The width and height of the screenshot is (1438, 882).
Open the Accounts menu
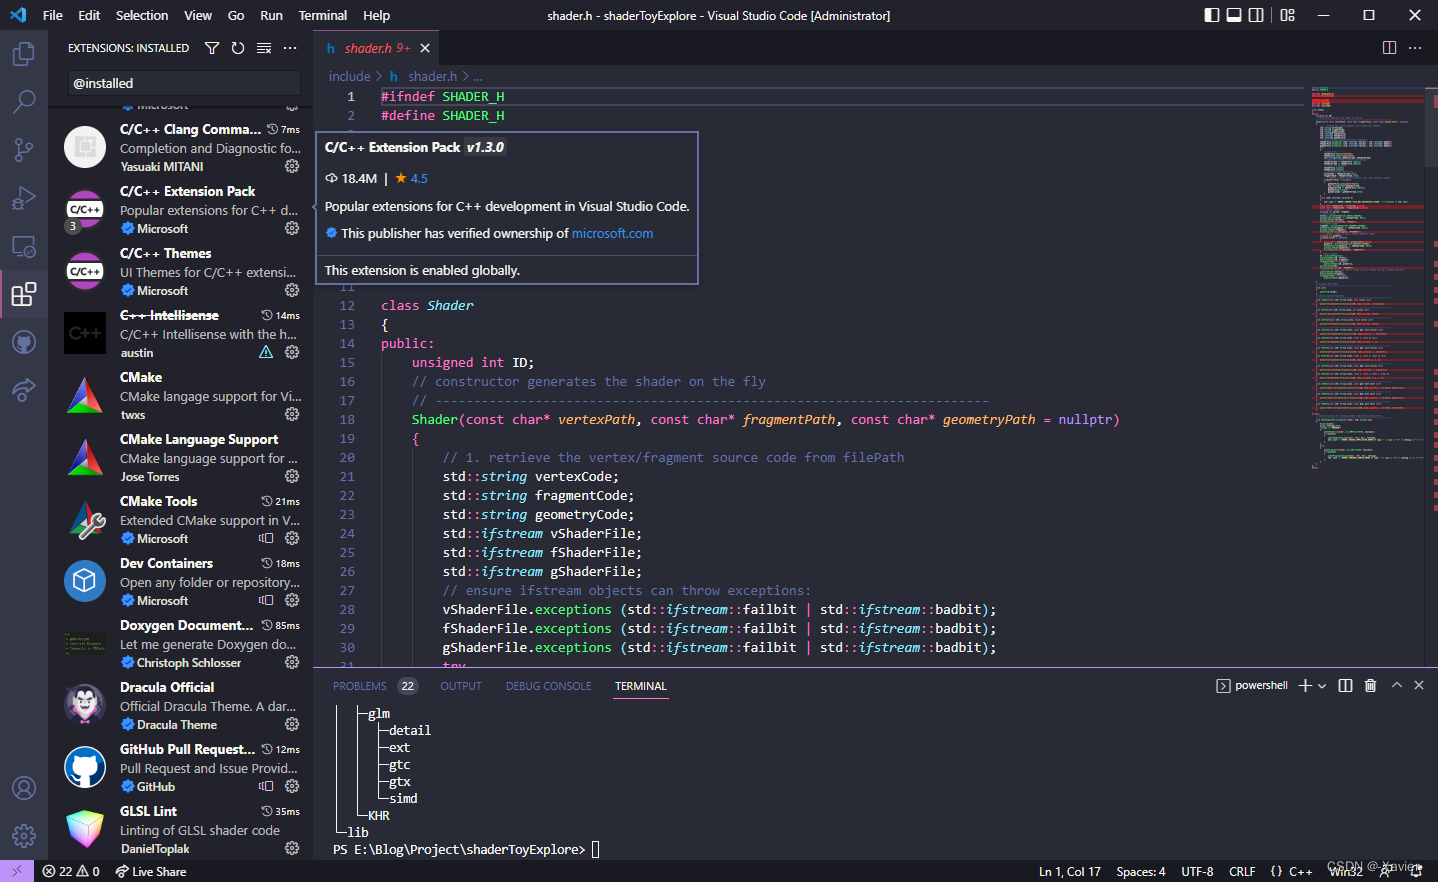click(24, 788)
